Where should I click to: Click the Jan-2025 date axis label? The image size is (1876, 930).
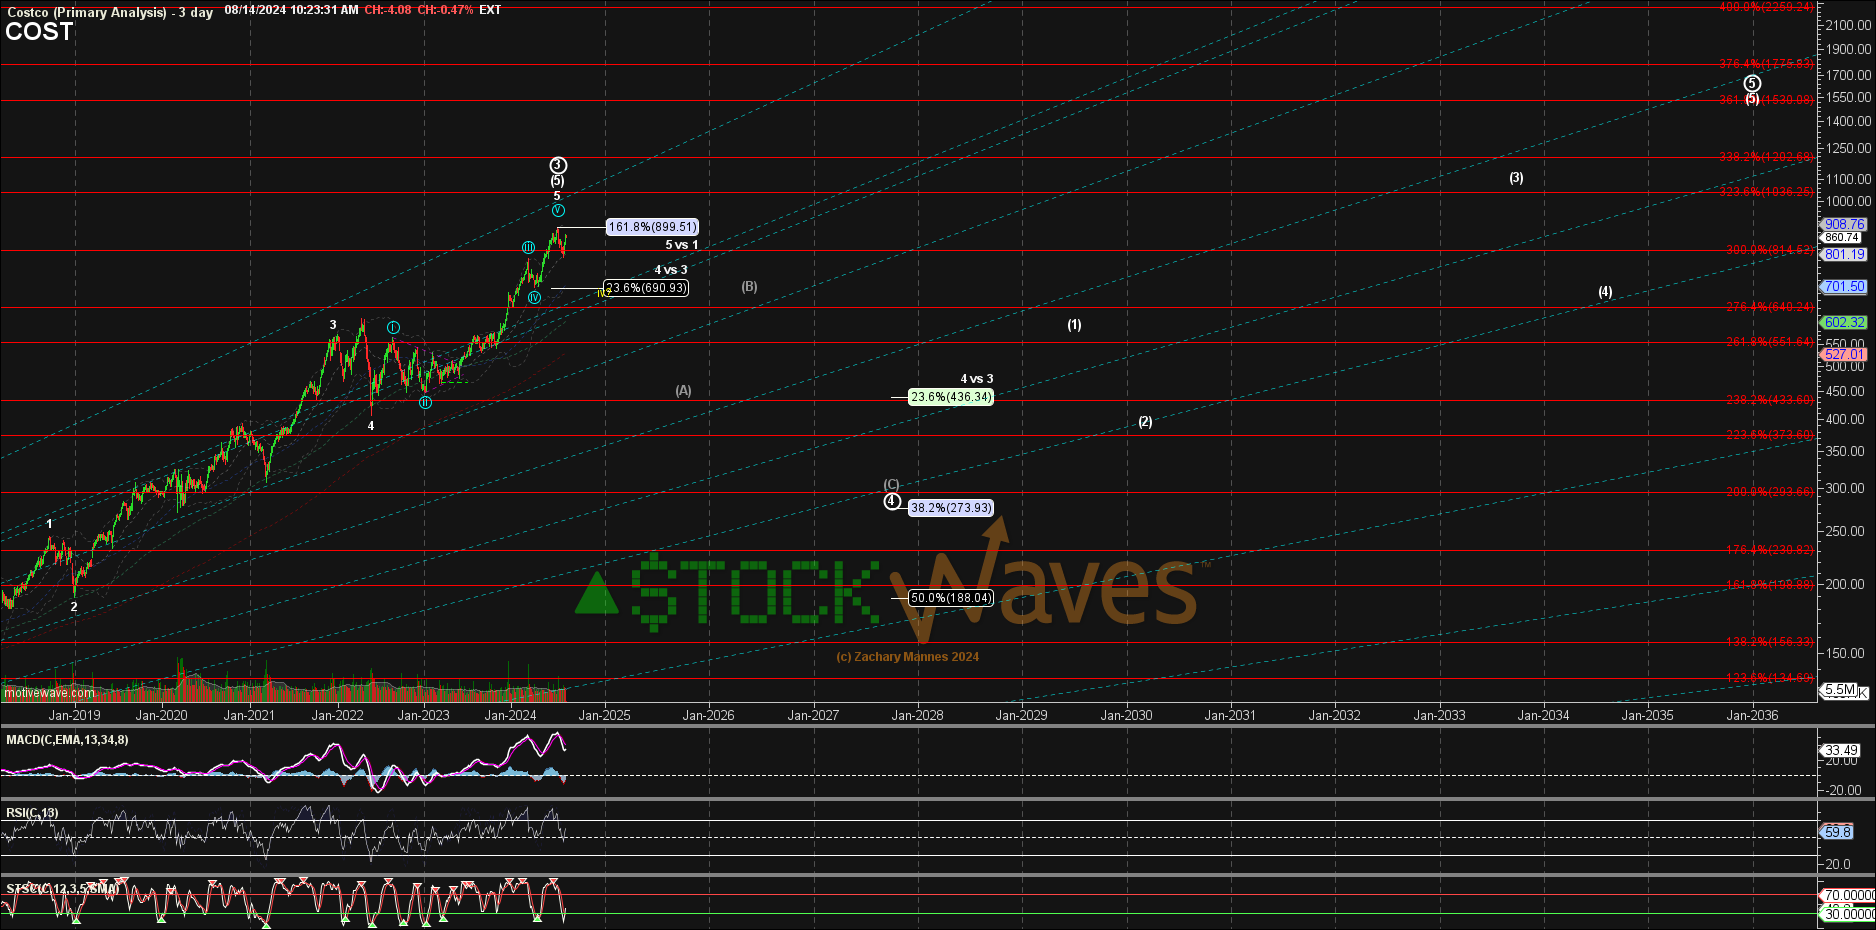coord(604,715)
